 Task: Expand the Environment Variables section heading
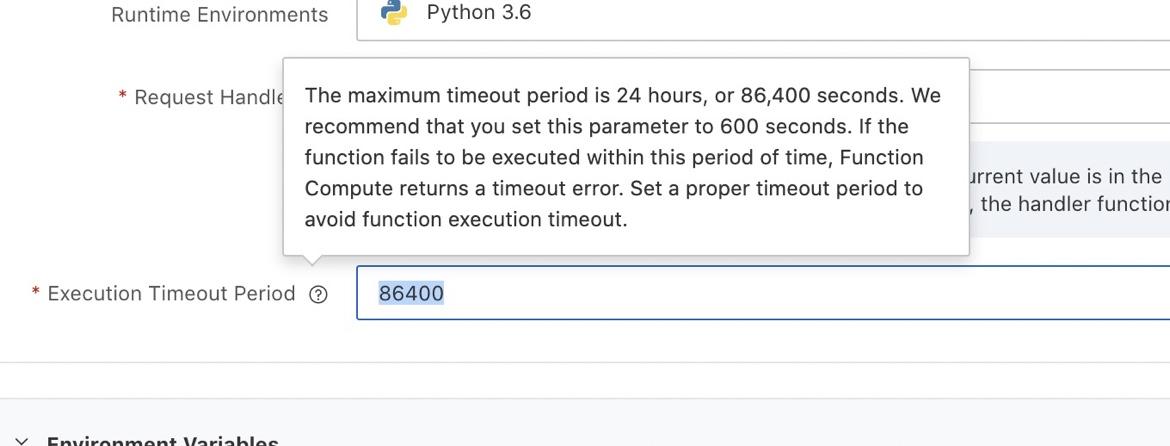(x=162, y=441)
